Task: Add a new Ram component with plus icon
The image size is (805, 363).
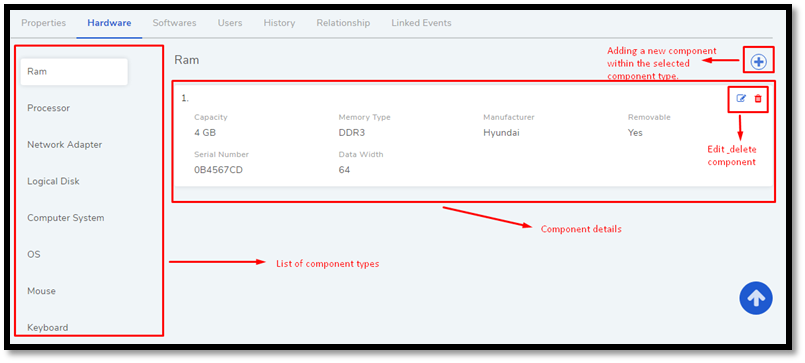Action: pos(758,62)
